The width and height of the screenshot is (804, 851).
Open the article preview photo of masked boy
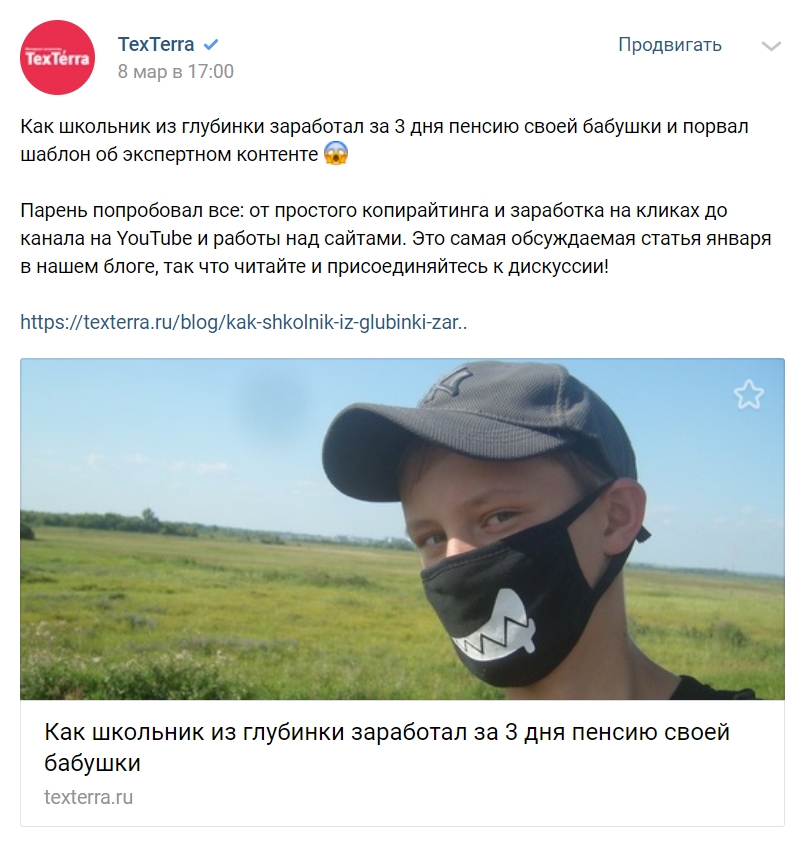pyautogui.click(x=402, y=529)
